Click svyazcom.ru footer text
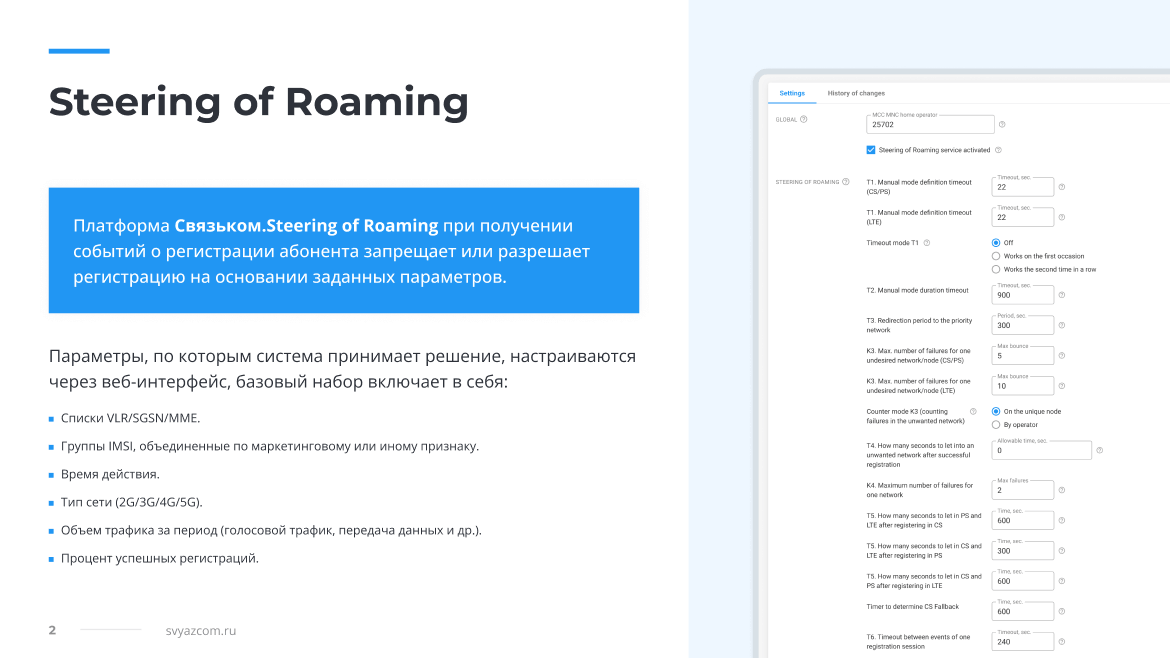Viewport: 1170px width, 658px height. click(201, 630)
